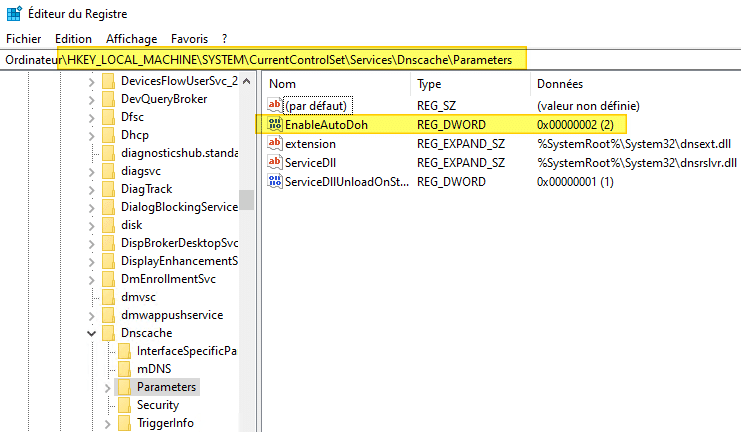741x432 pixels.
Task: Expand the Dfsc key
Action: [92, 118]
